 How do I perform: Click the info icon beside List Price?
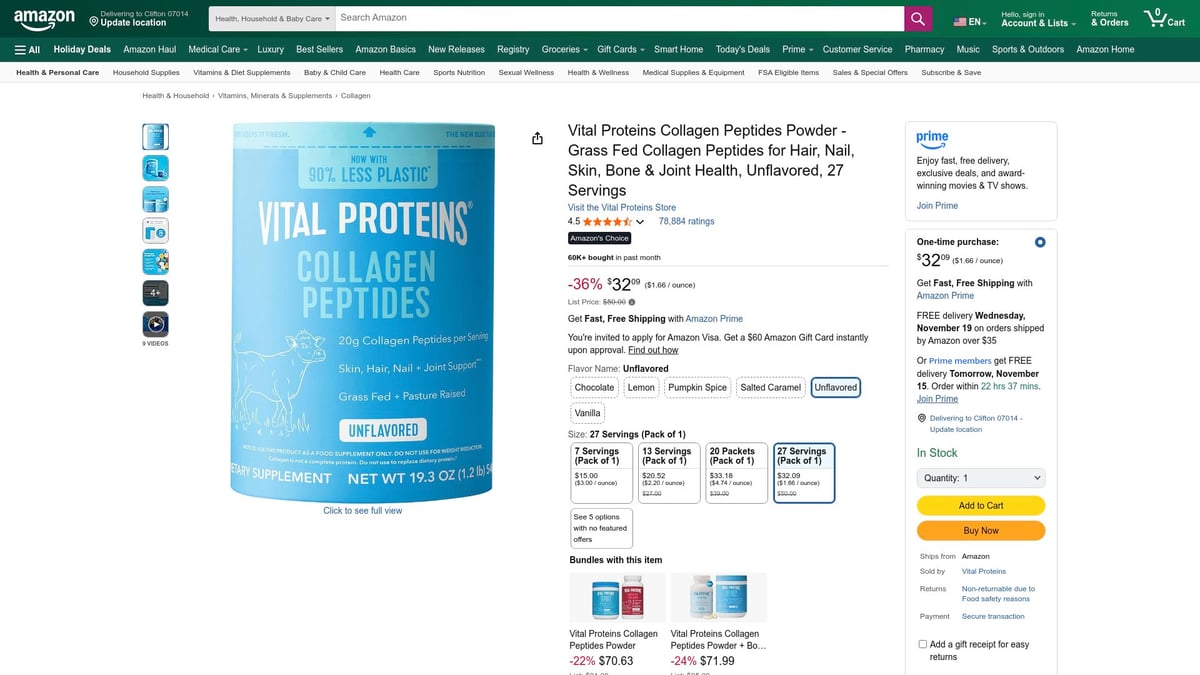coord(631,301)
